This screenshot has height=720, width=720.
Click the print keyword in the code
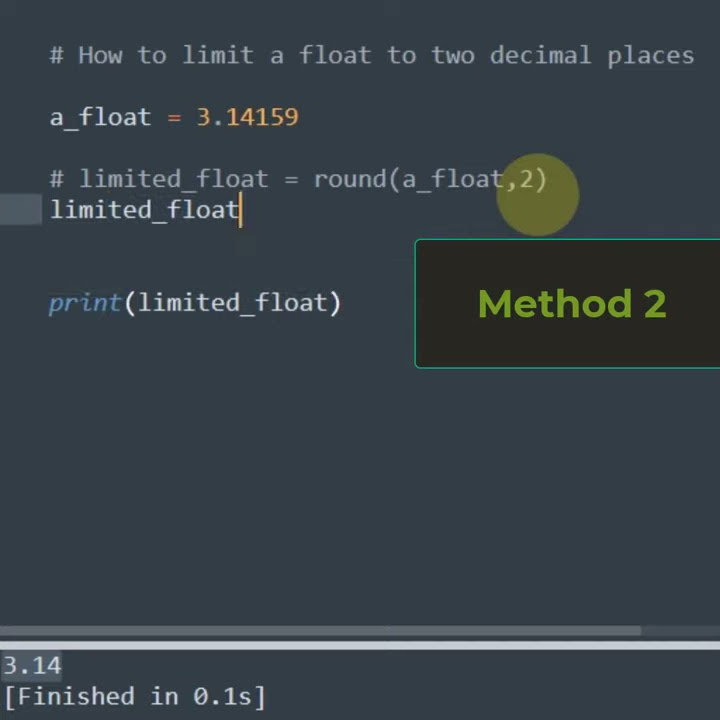84,303
